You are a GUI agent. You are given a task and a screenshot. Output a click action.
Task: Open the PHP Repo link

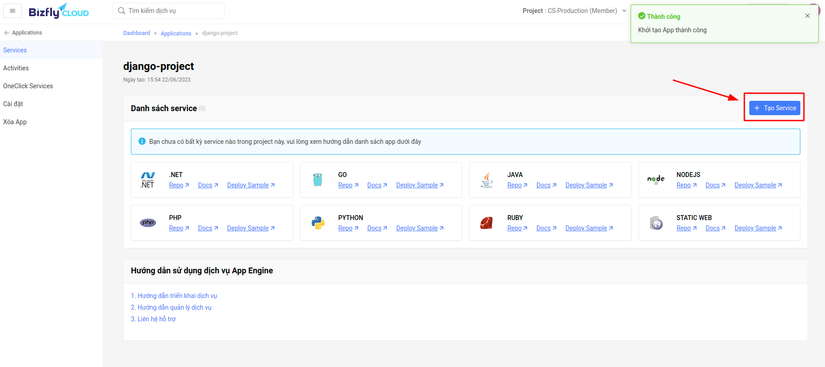point(178,228)
